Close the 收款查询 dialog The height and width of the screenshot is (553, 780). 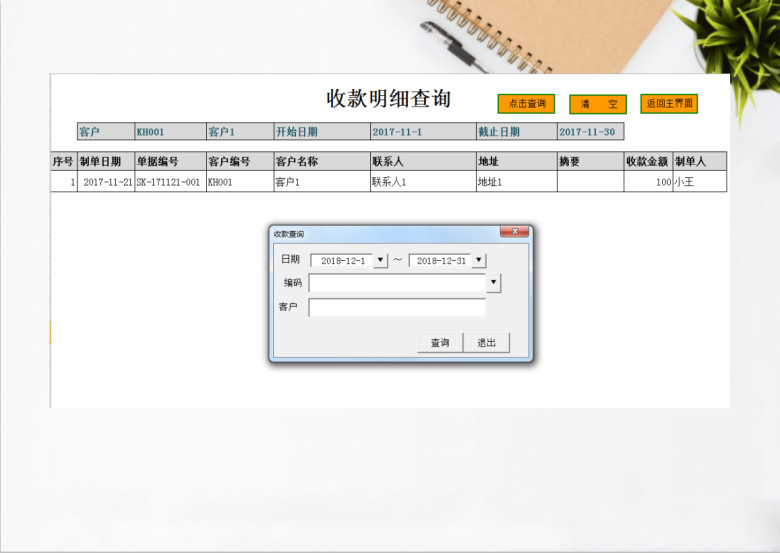515,232
